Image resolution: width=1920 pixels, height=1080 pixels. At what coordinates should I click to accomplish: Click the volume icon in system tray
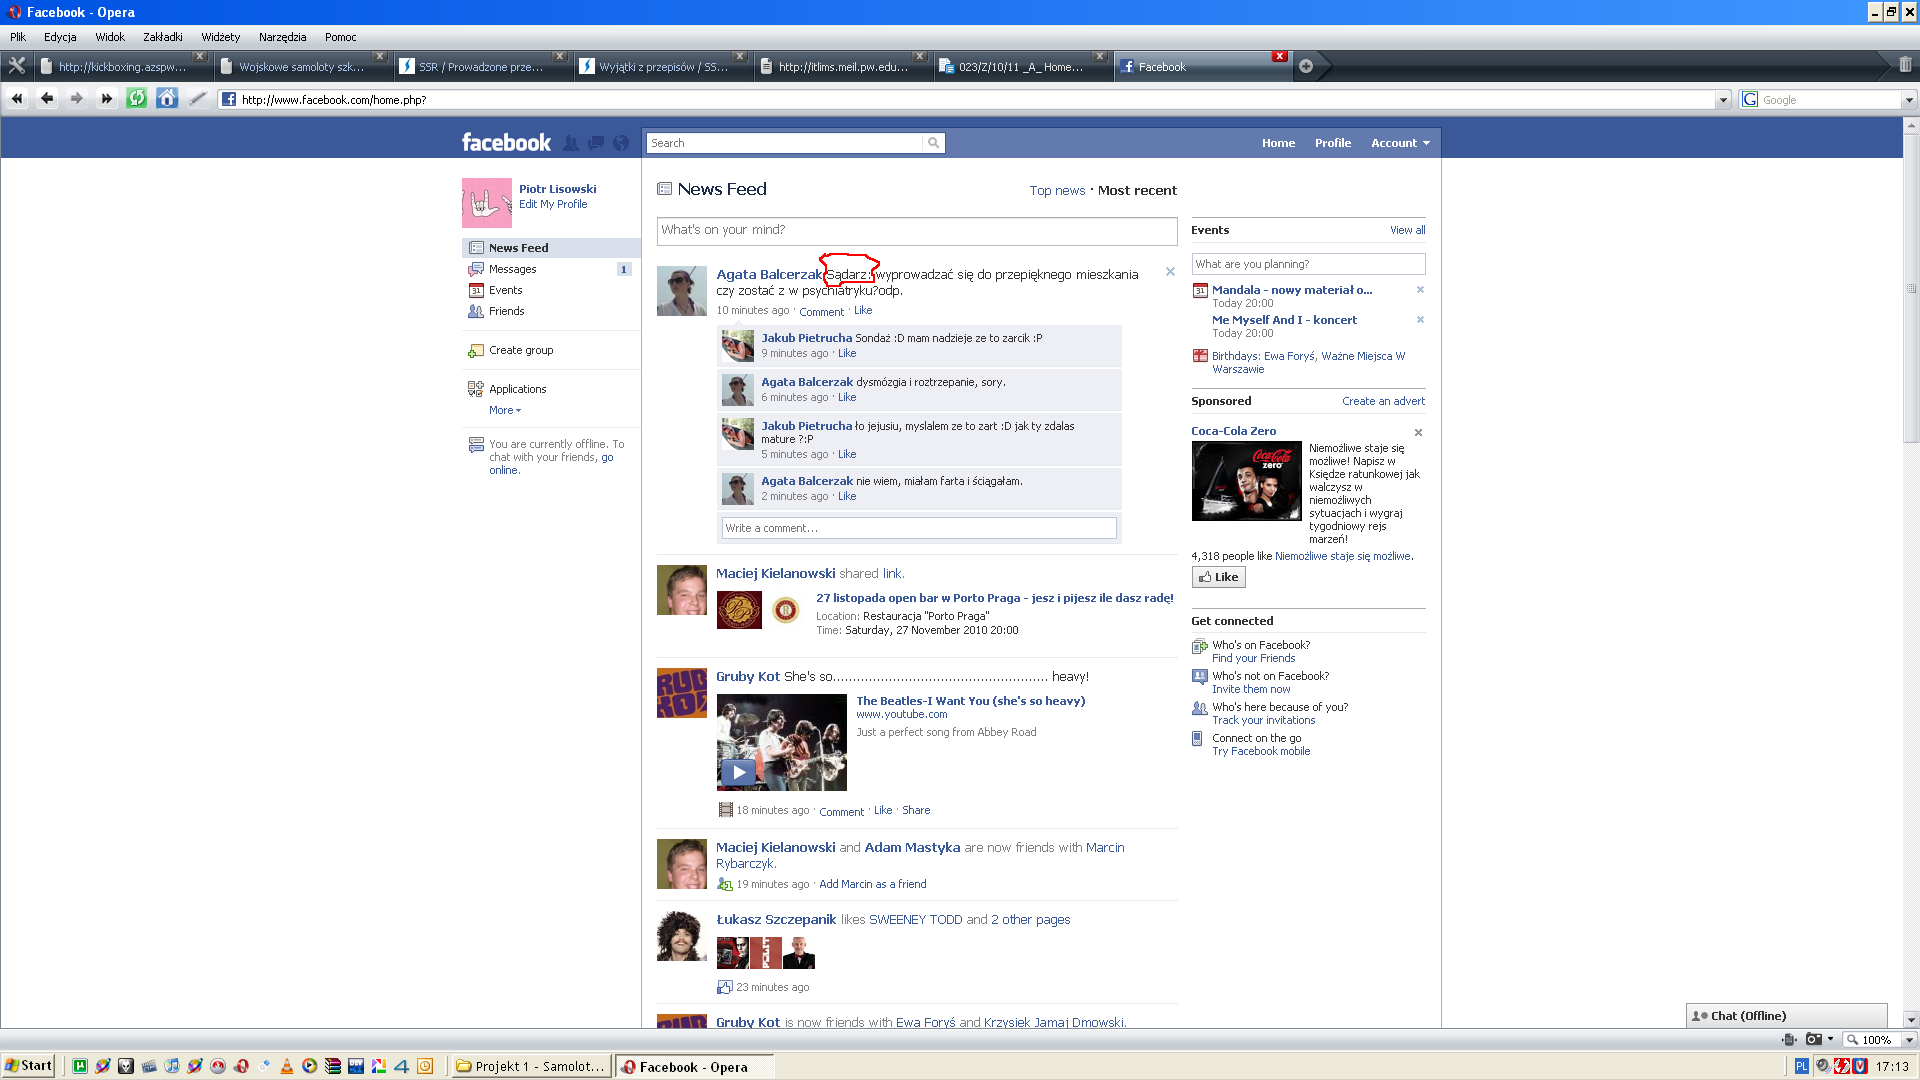point(1823,1066)
